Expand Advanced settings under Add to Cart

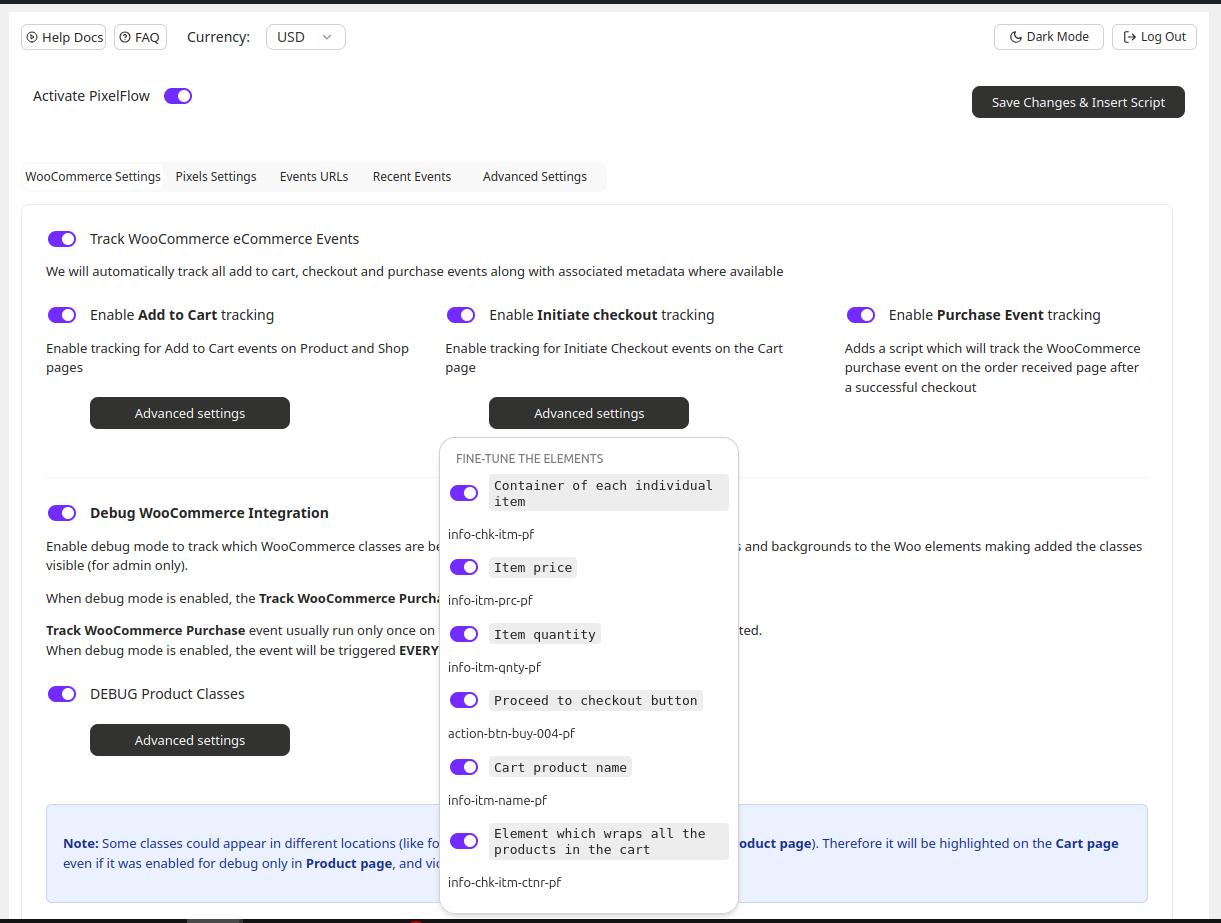coord(190,413)
